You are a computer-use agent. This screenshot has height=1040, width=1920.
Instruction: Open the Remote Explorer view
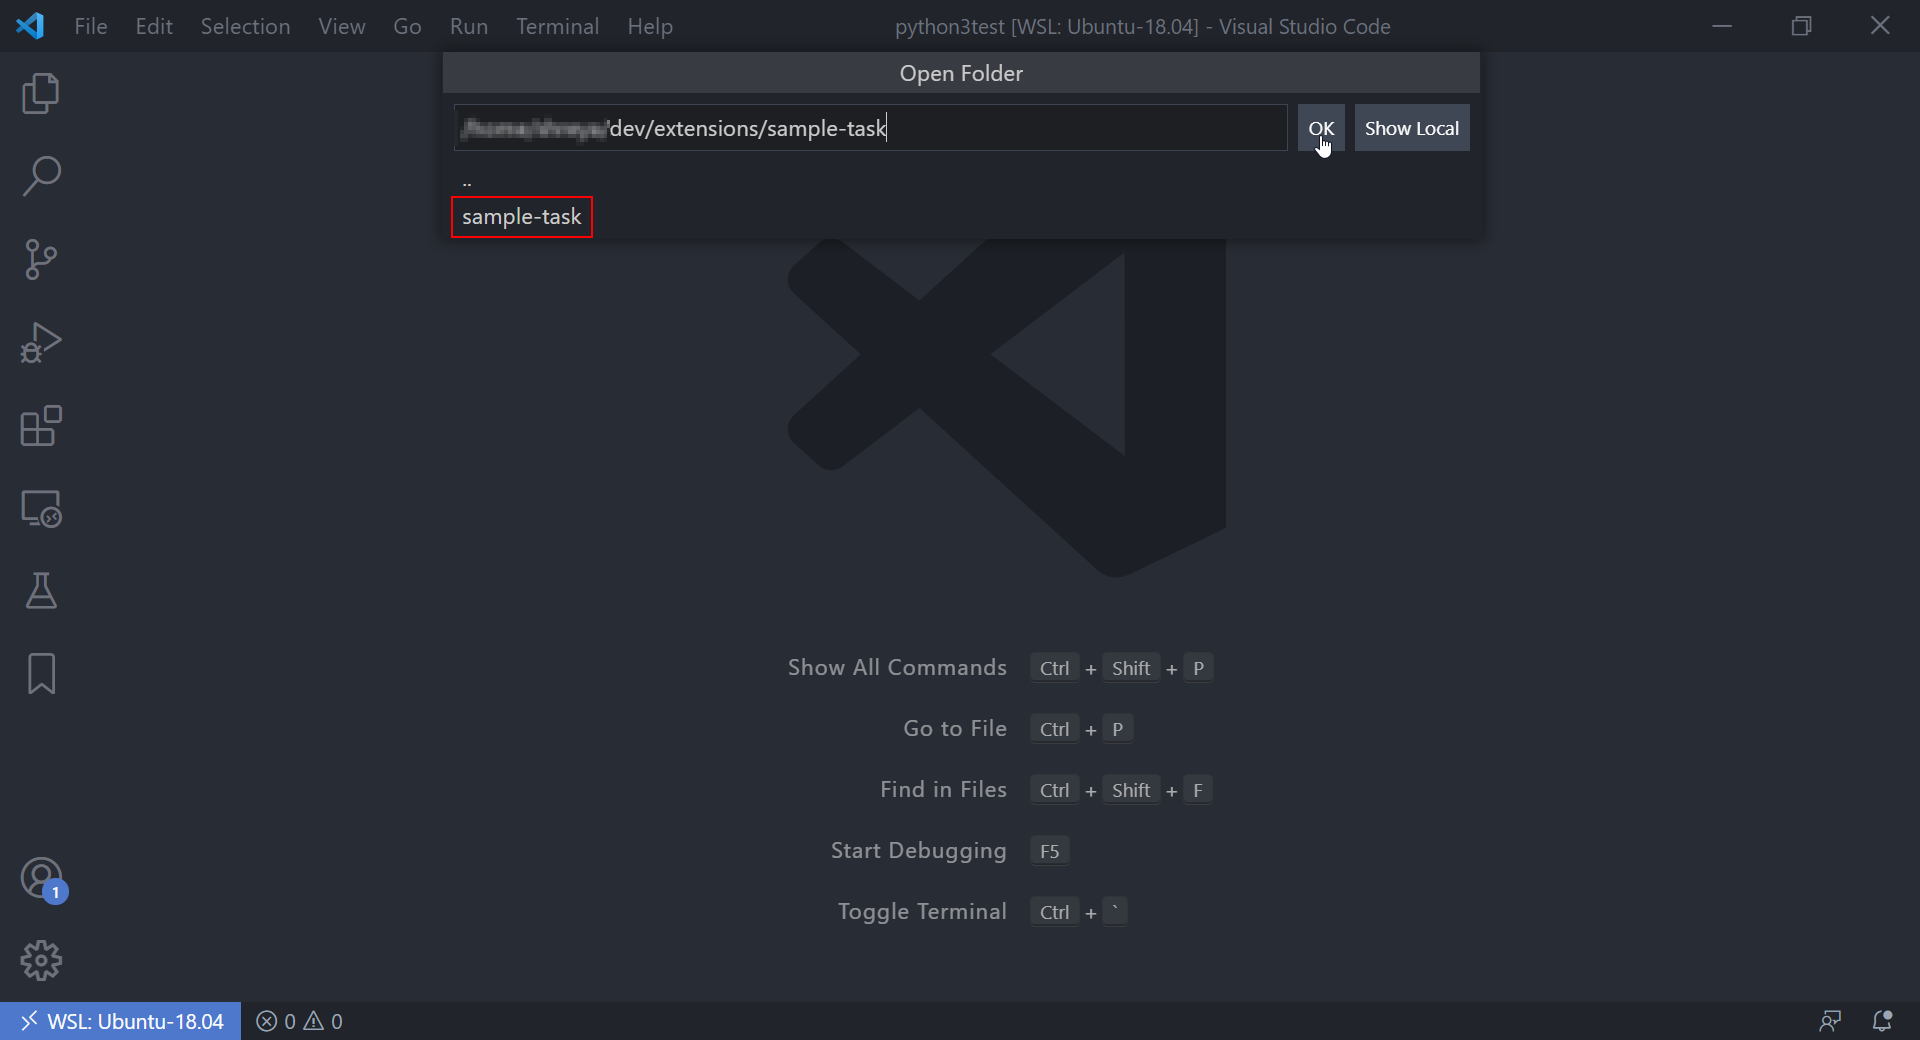41,509
